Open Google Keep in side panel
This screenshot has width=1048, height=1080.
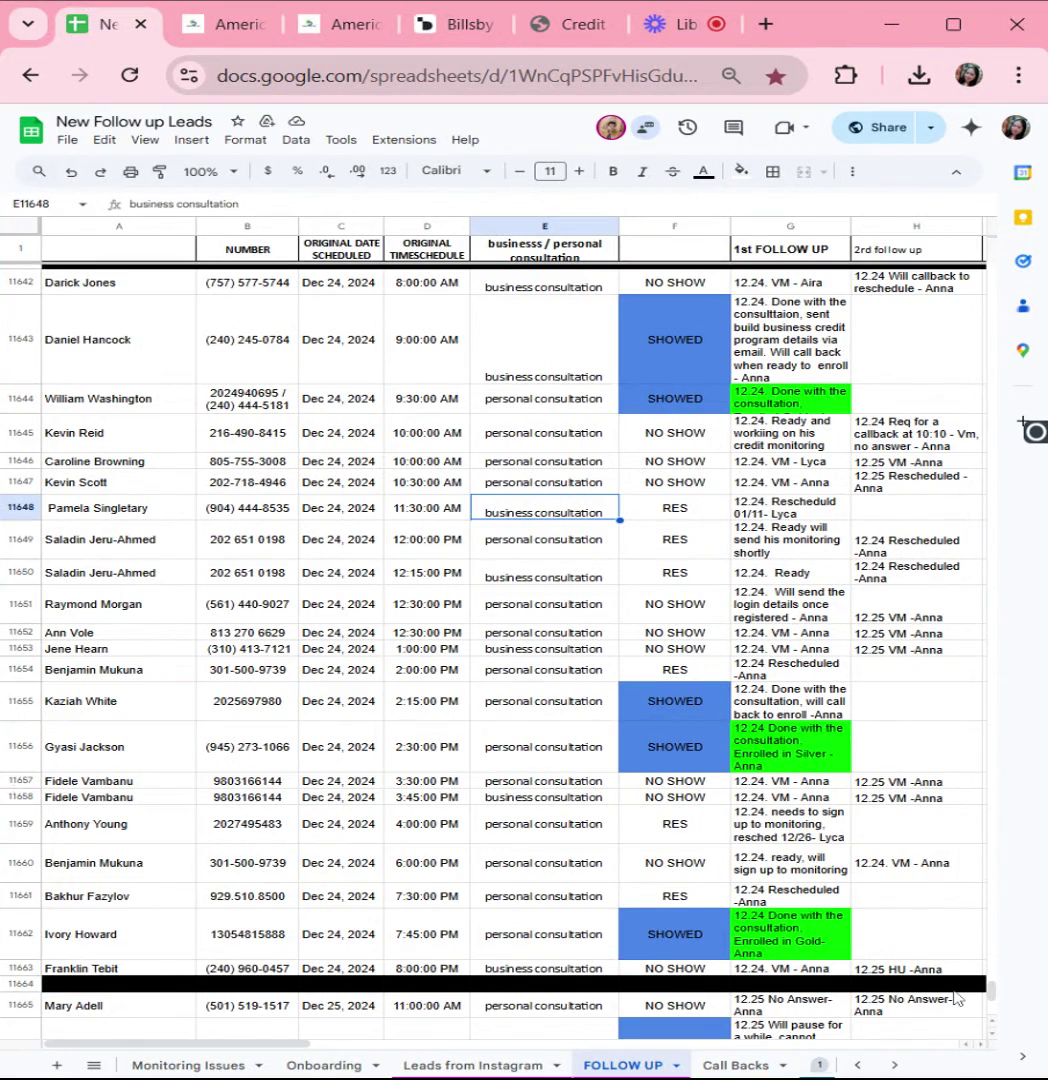pos(1023,218)
